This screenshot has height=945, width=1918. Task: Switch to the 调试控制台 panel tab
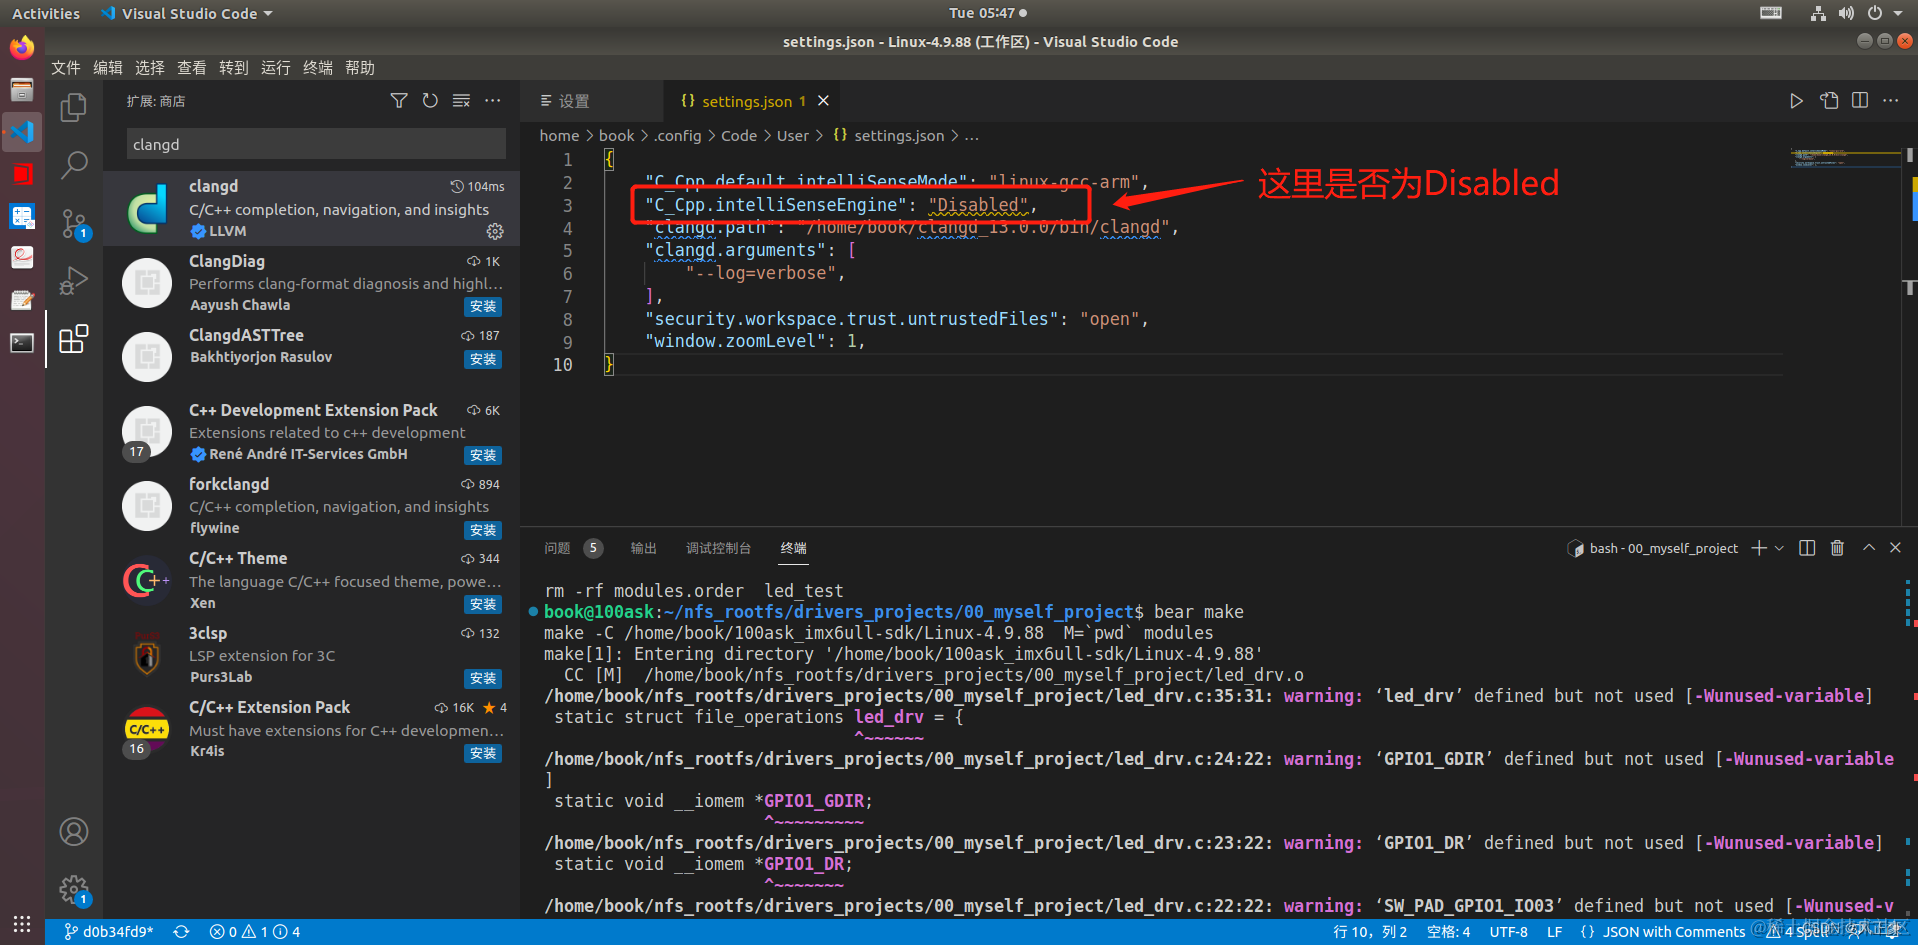click(718, 548)
